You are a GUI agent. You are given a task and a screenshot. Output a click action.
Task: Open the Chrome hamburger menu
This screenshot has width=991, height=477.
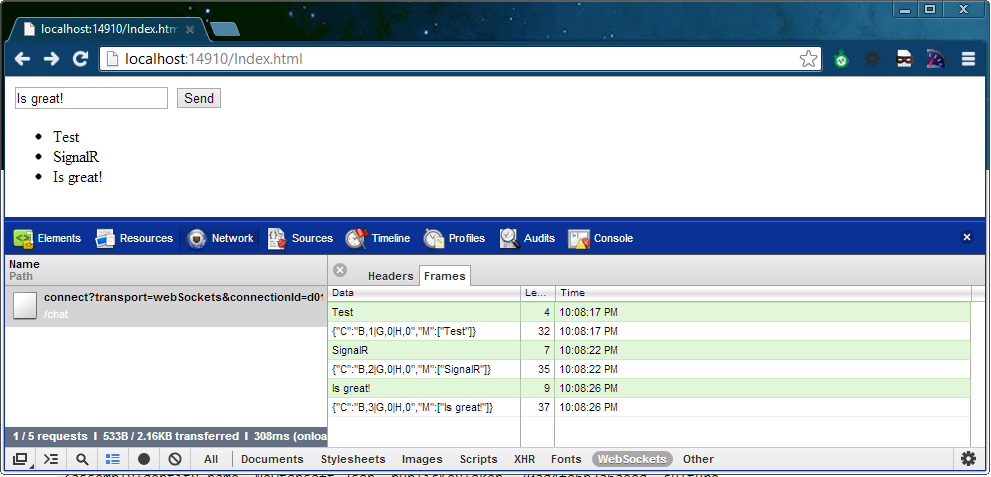click(968, 59)
